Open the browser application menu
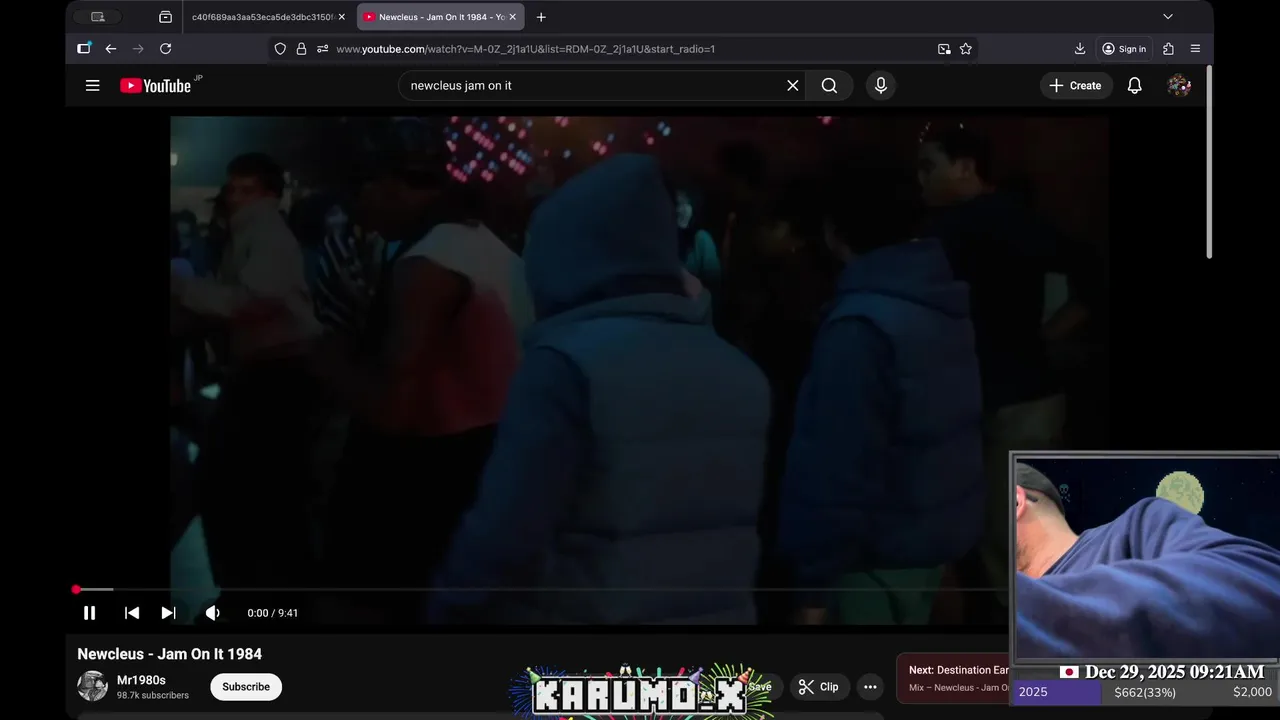 pos(1195,49)
